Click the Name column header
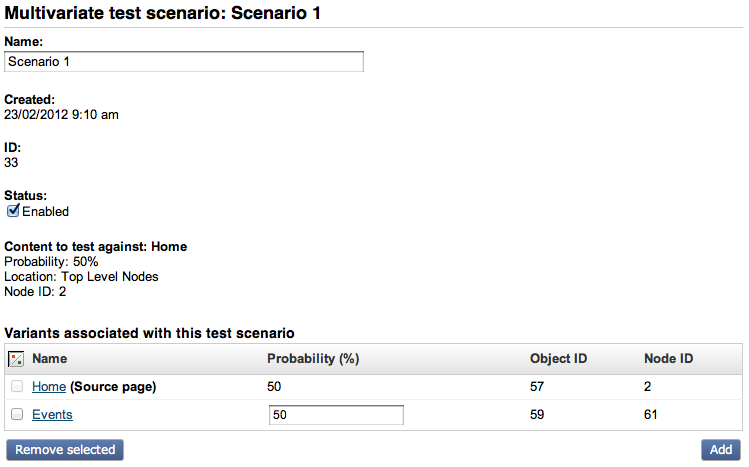 pos(49,358)
